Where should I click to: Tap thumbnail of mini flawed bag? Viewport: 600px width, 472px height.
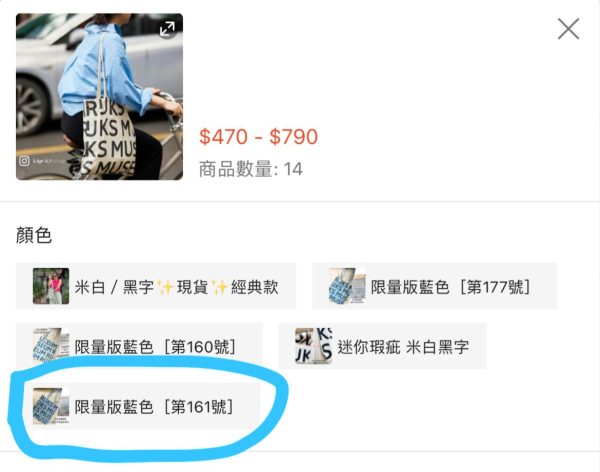313,346
